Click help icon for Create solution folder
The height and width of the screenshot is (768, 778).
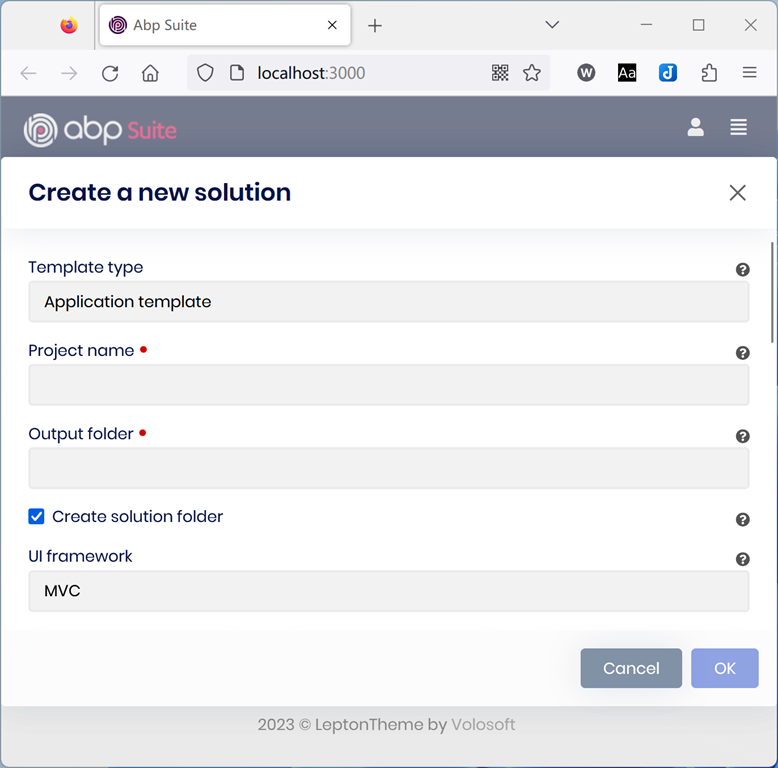pos(743,519)
